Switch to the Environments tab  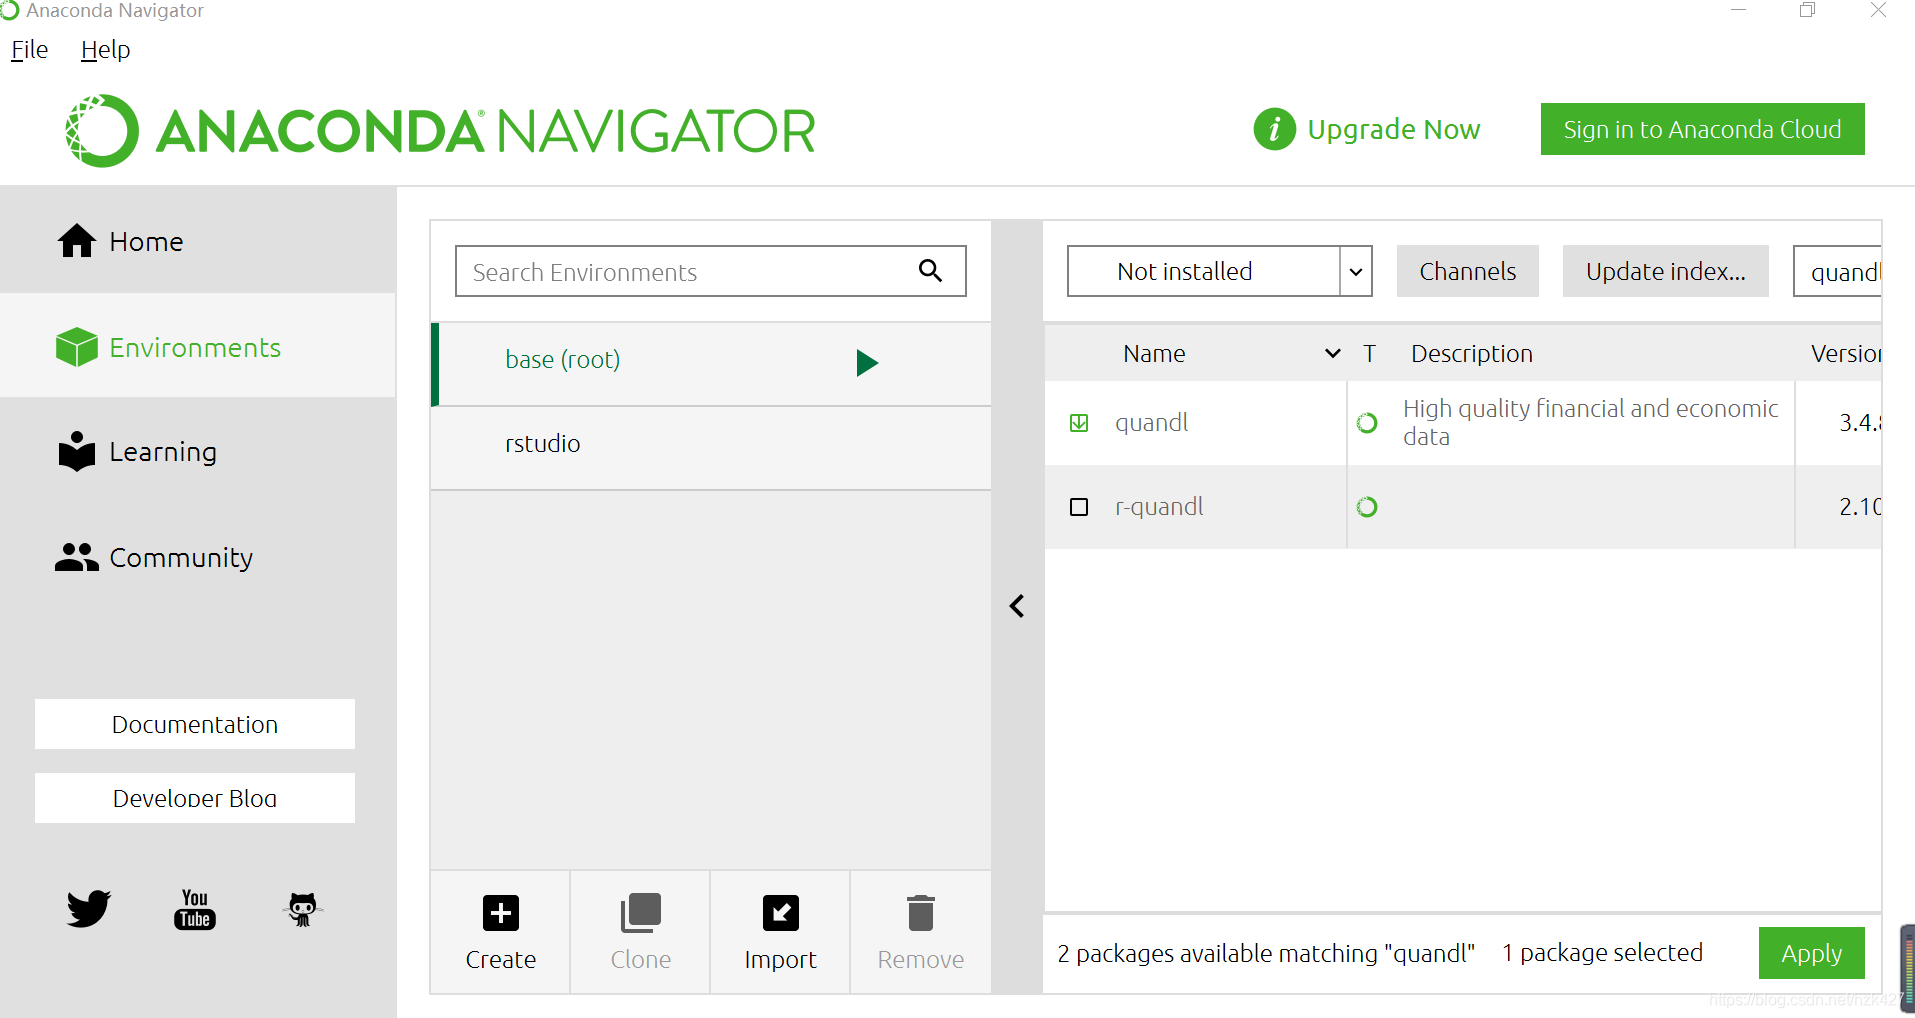tap(198, 347)
